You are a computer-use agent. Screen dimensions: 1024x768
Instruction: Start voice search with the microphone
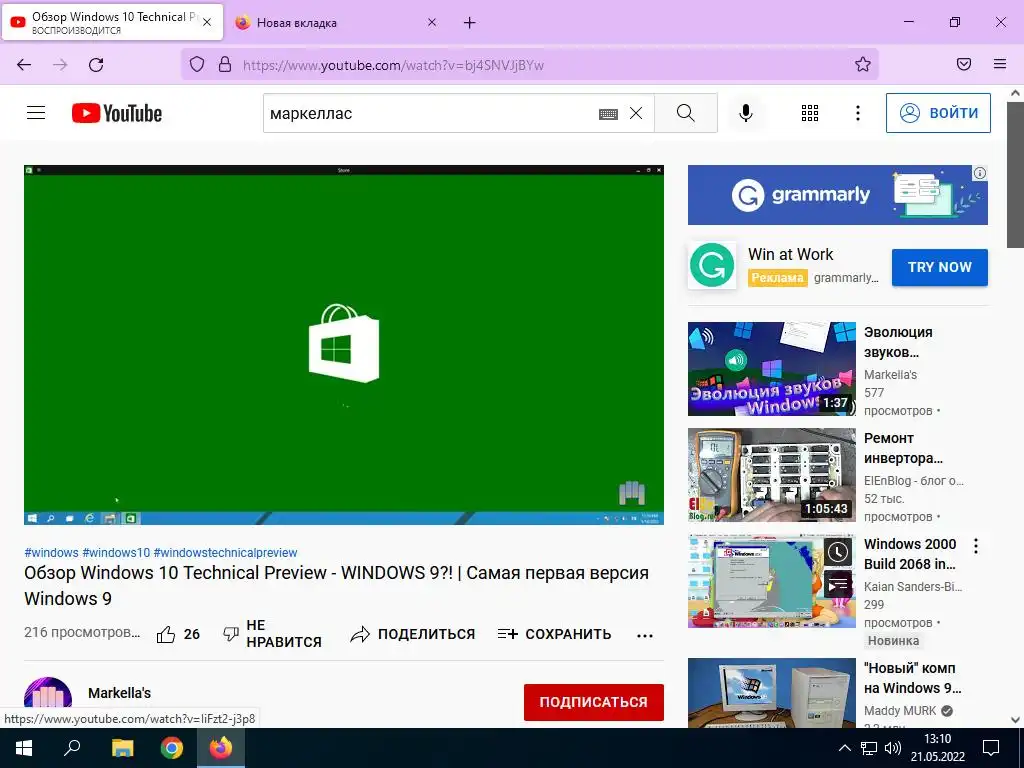click(x=745, y=113)
